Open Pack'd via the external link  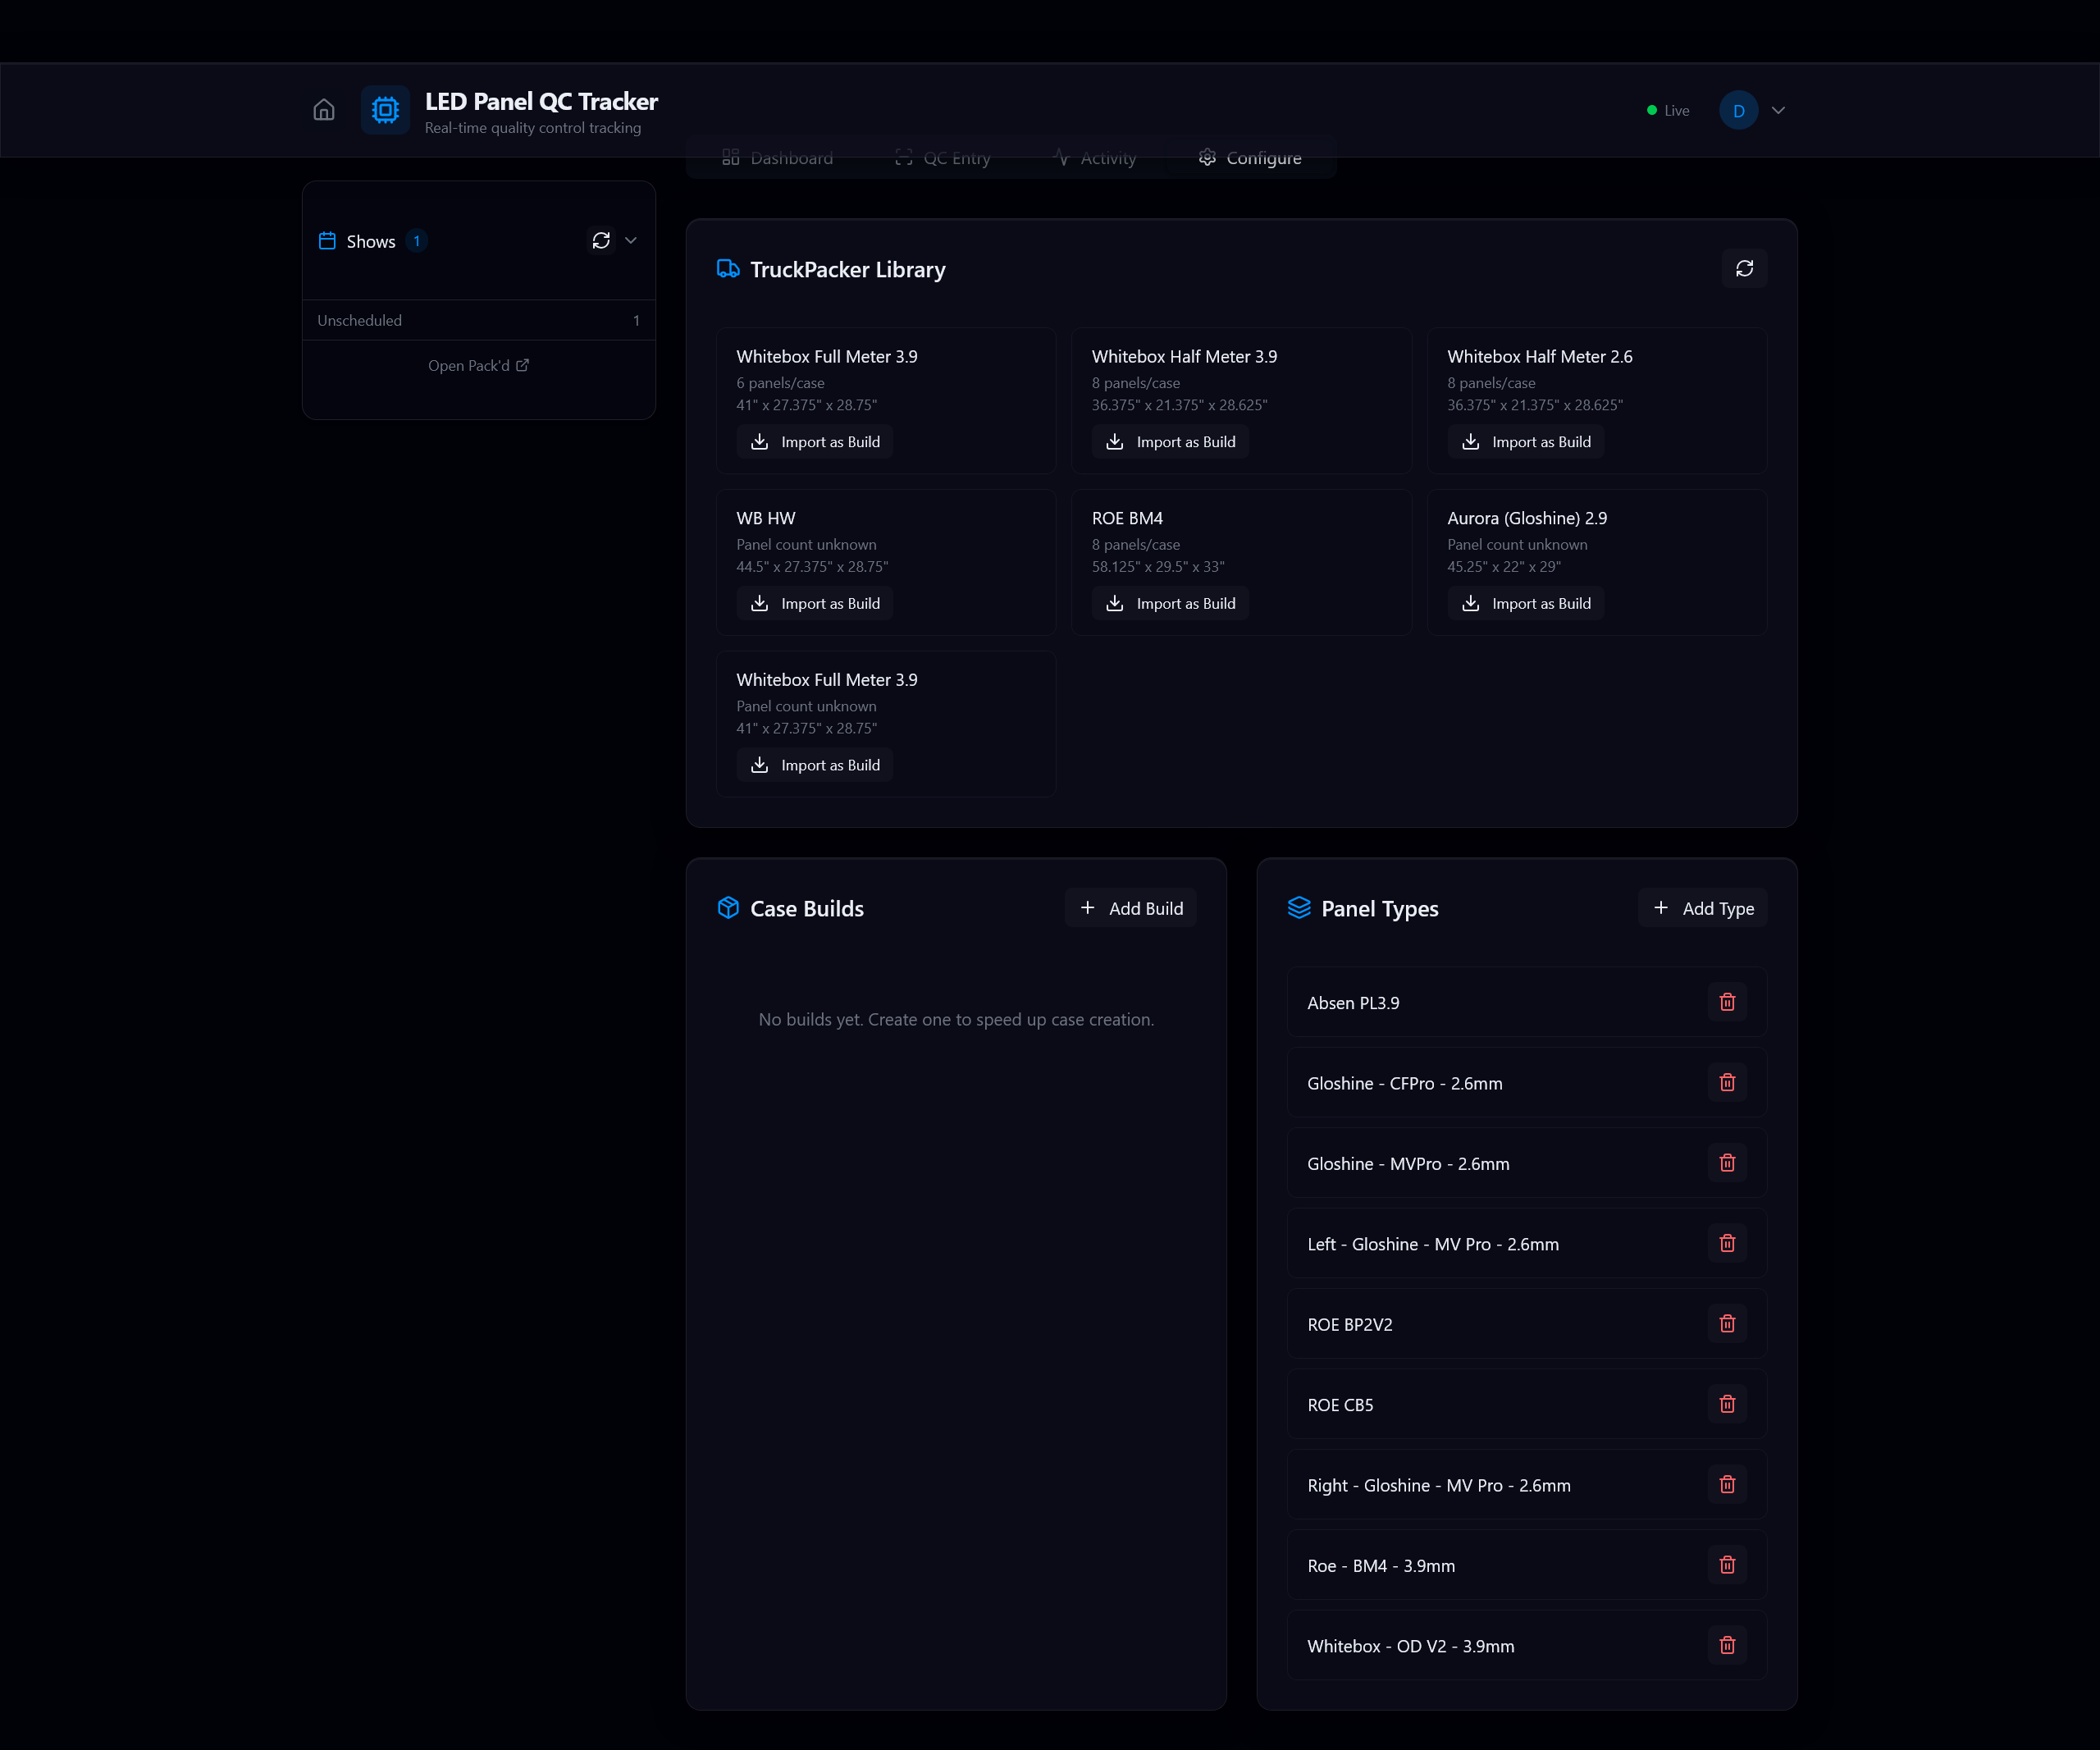click(x=478, y=365)
